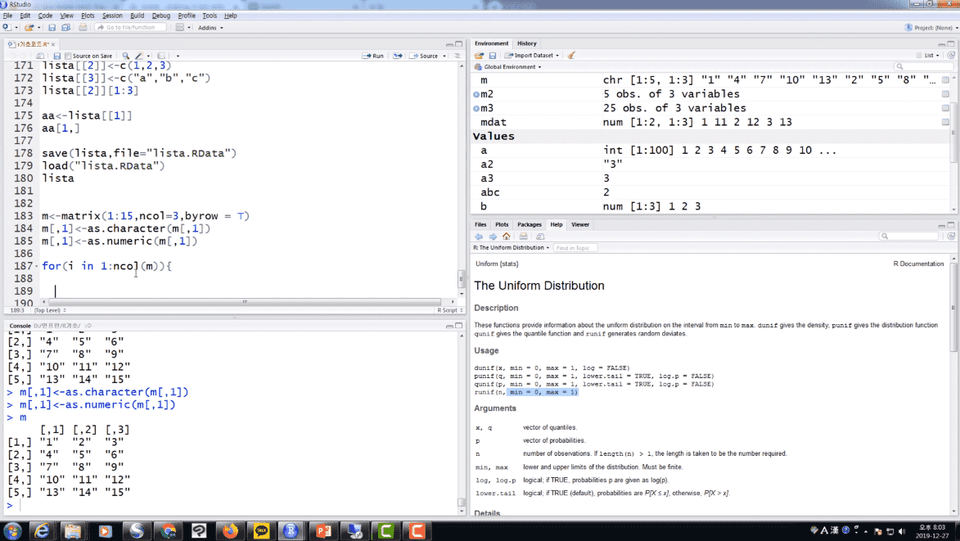Open Windows Start button
The width and height of the screenshot is (960, 541).
[x=13, y=530]
